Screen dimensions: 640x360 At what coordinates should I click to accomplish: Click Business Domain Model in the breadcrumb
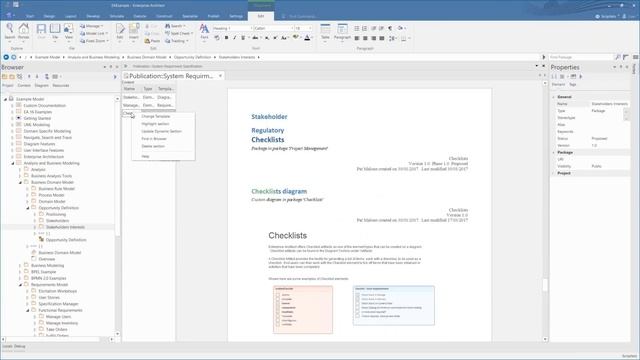point(147,57)
